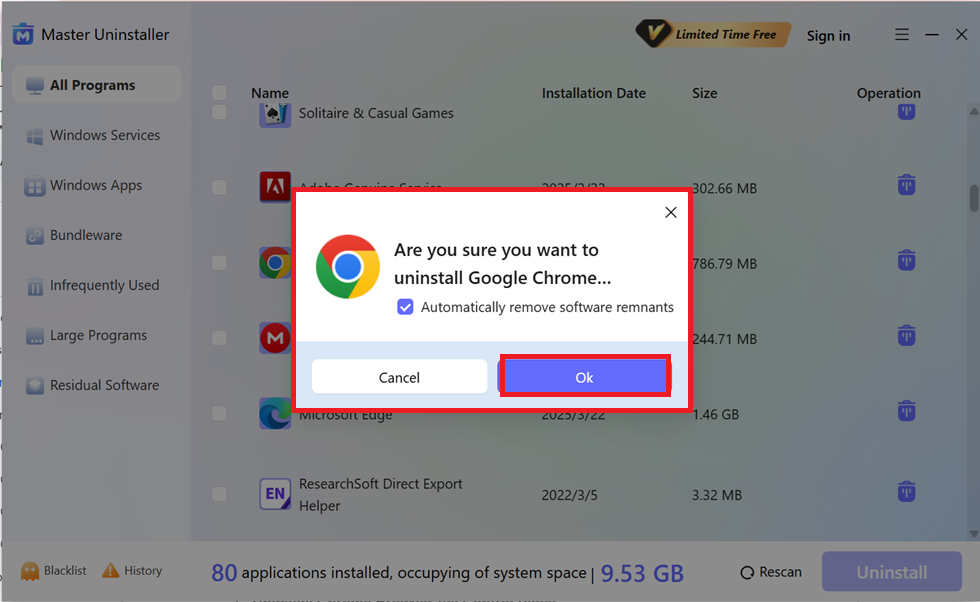Check the ResearchSoft Direct Export Helper checkbox

[x=219, y=494]
